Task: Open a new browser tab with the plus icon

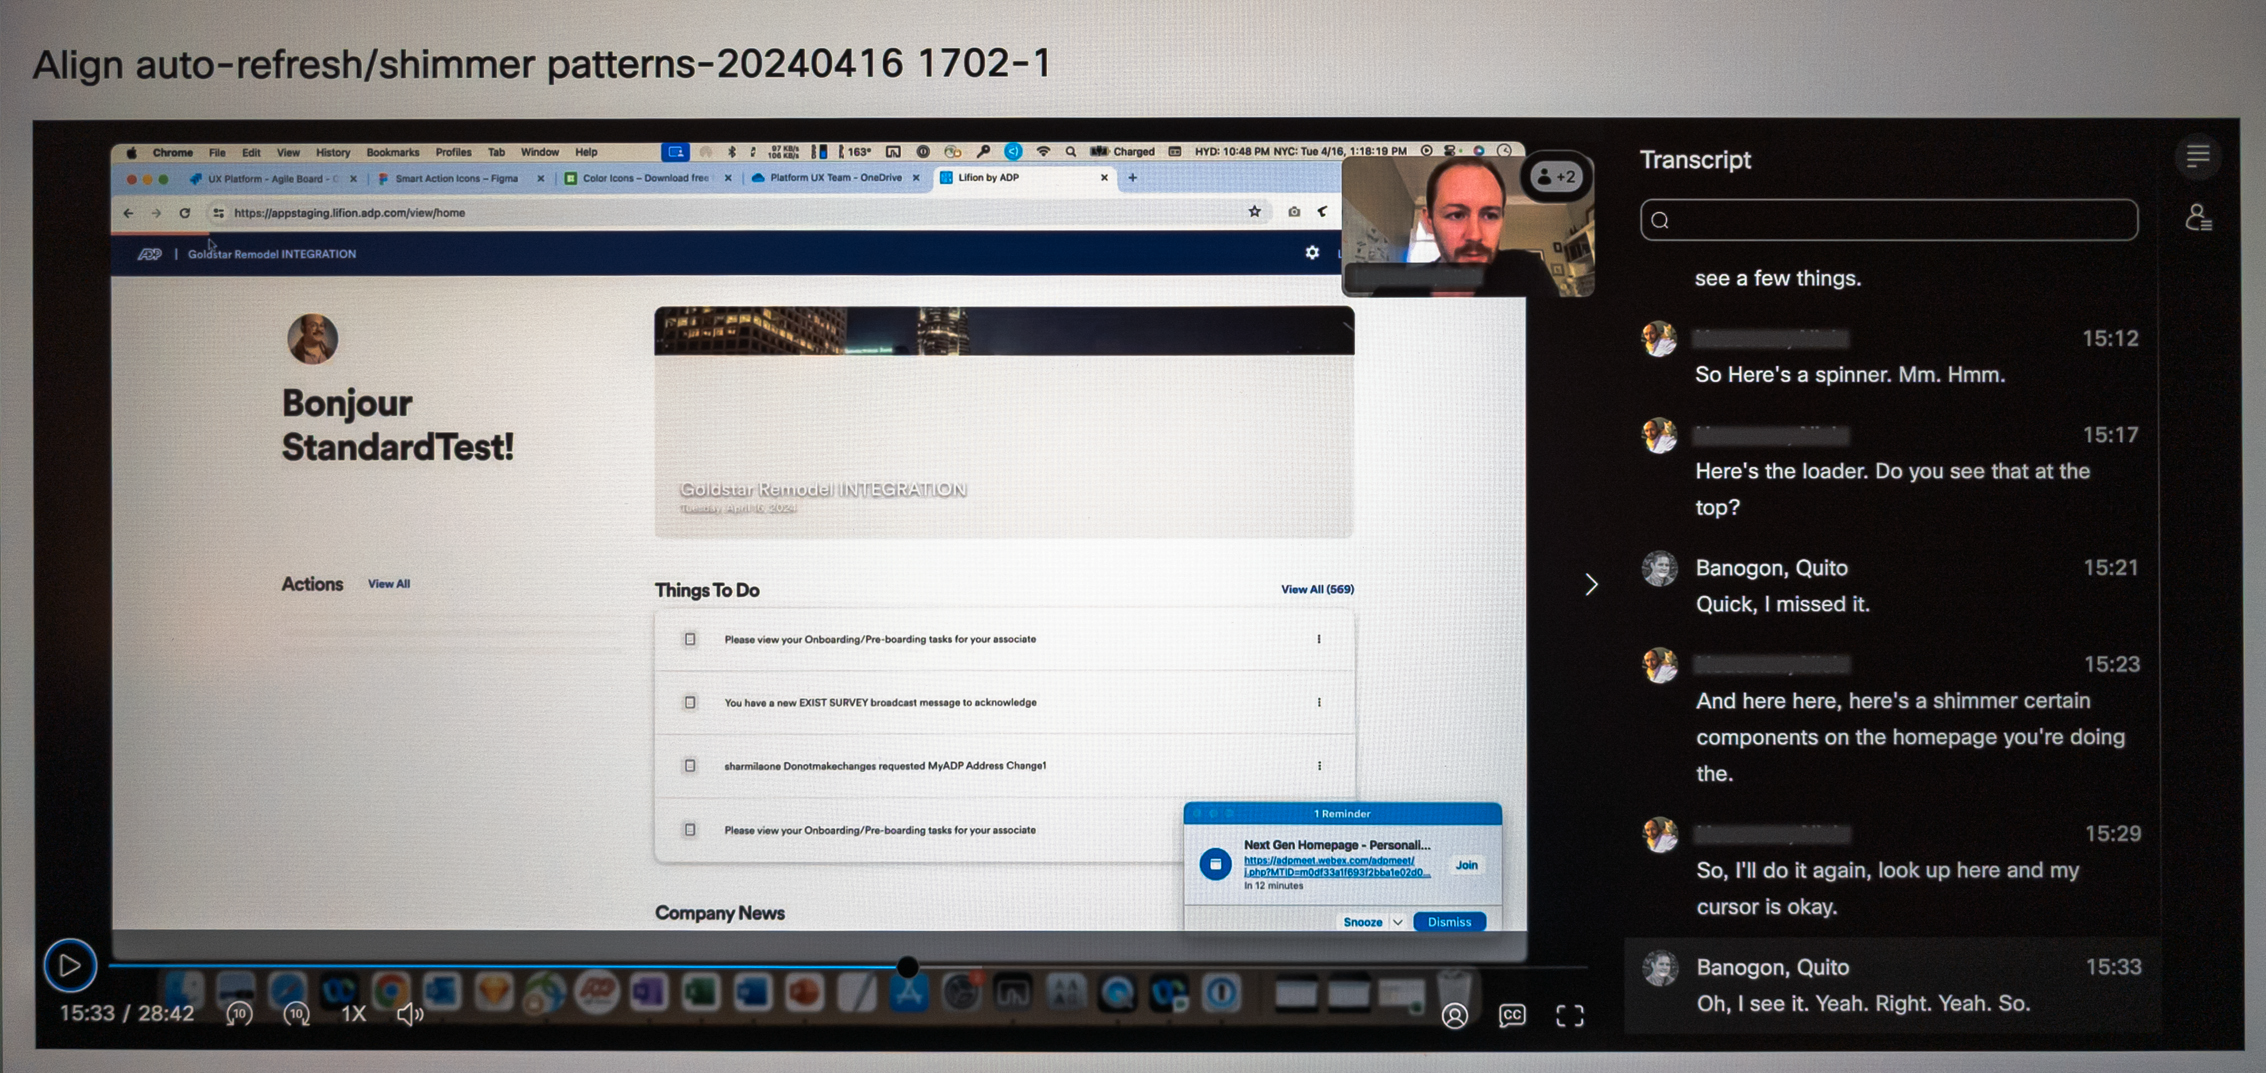Action: coord(1132,178)
